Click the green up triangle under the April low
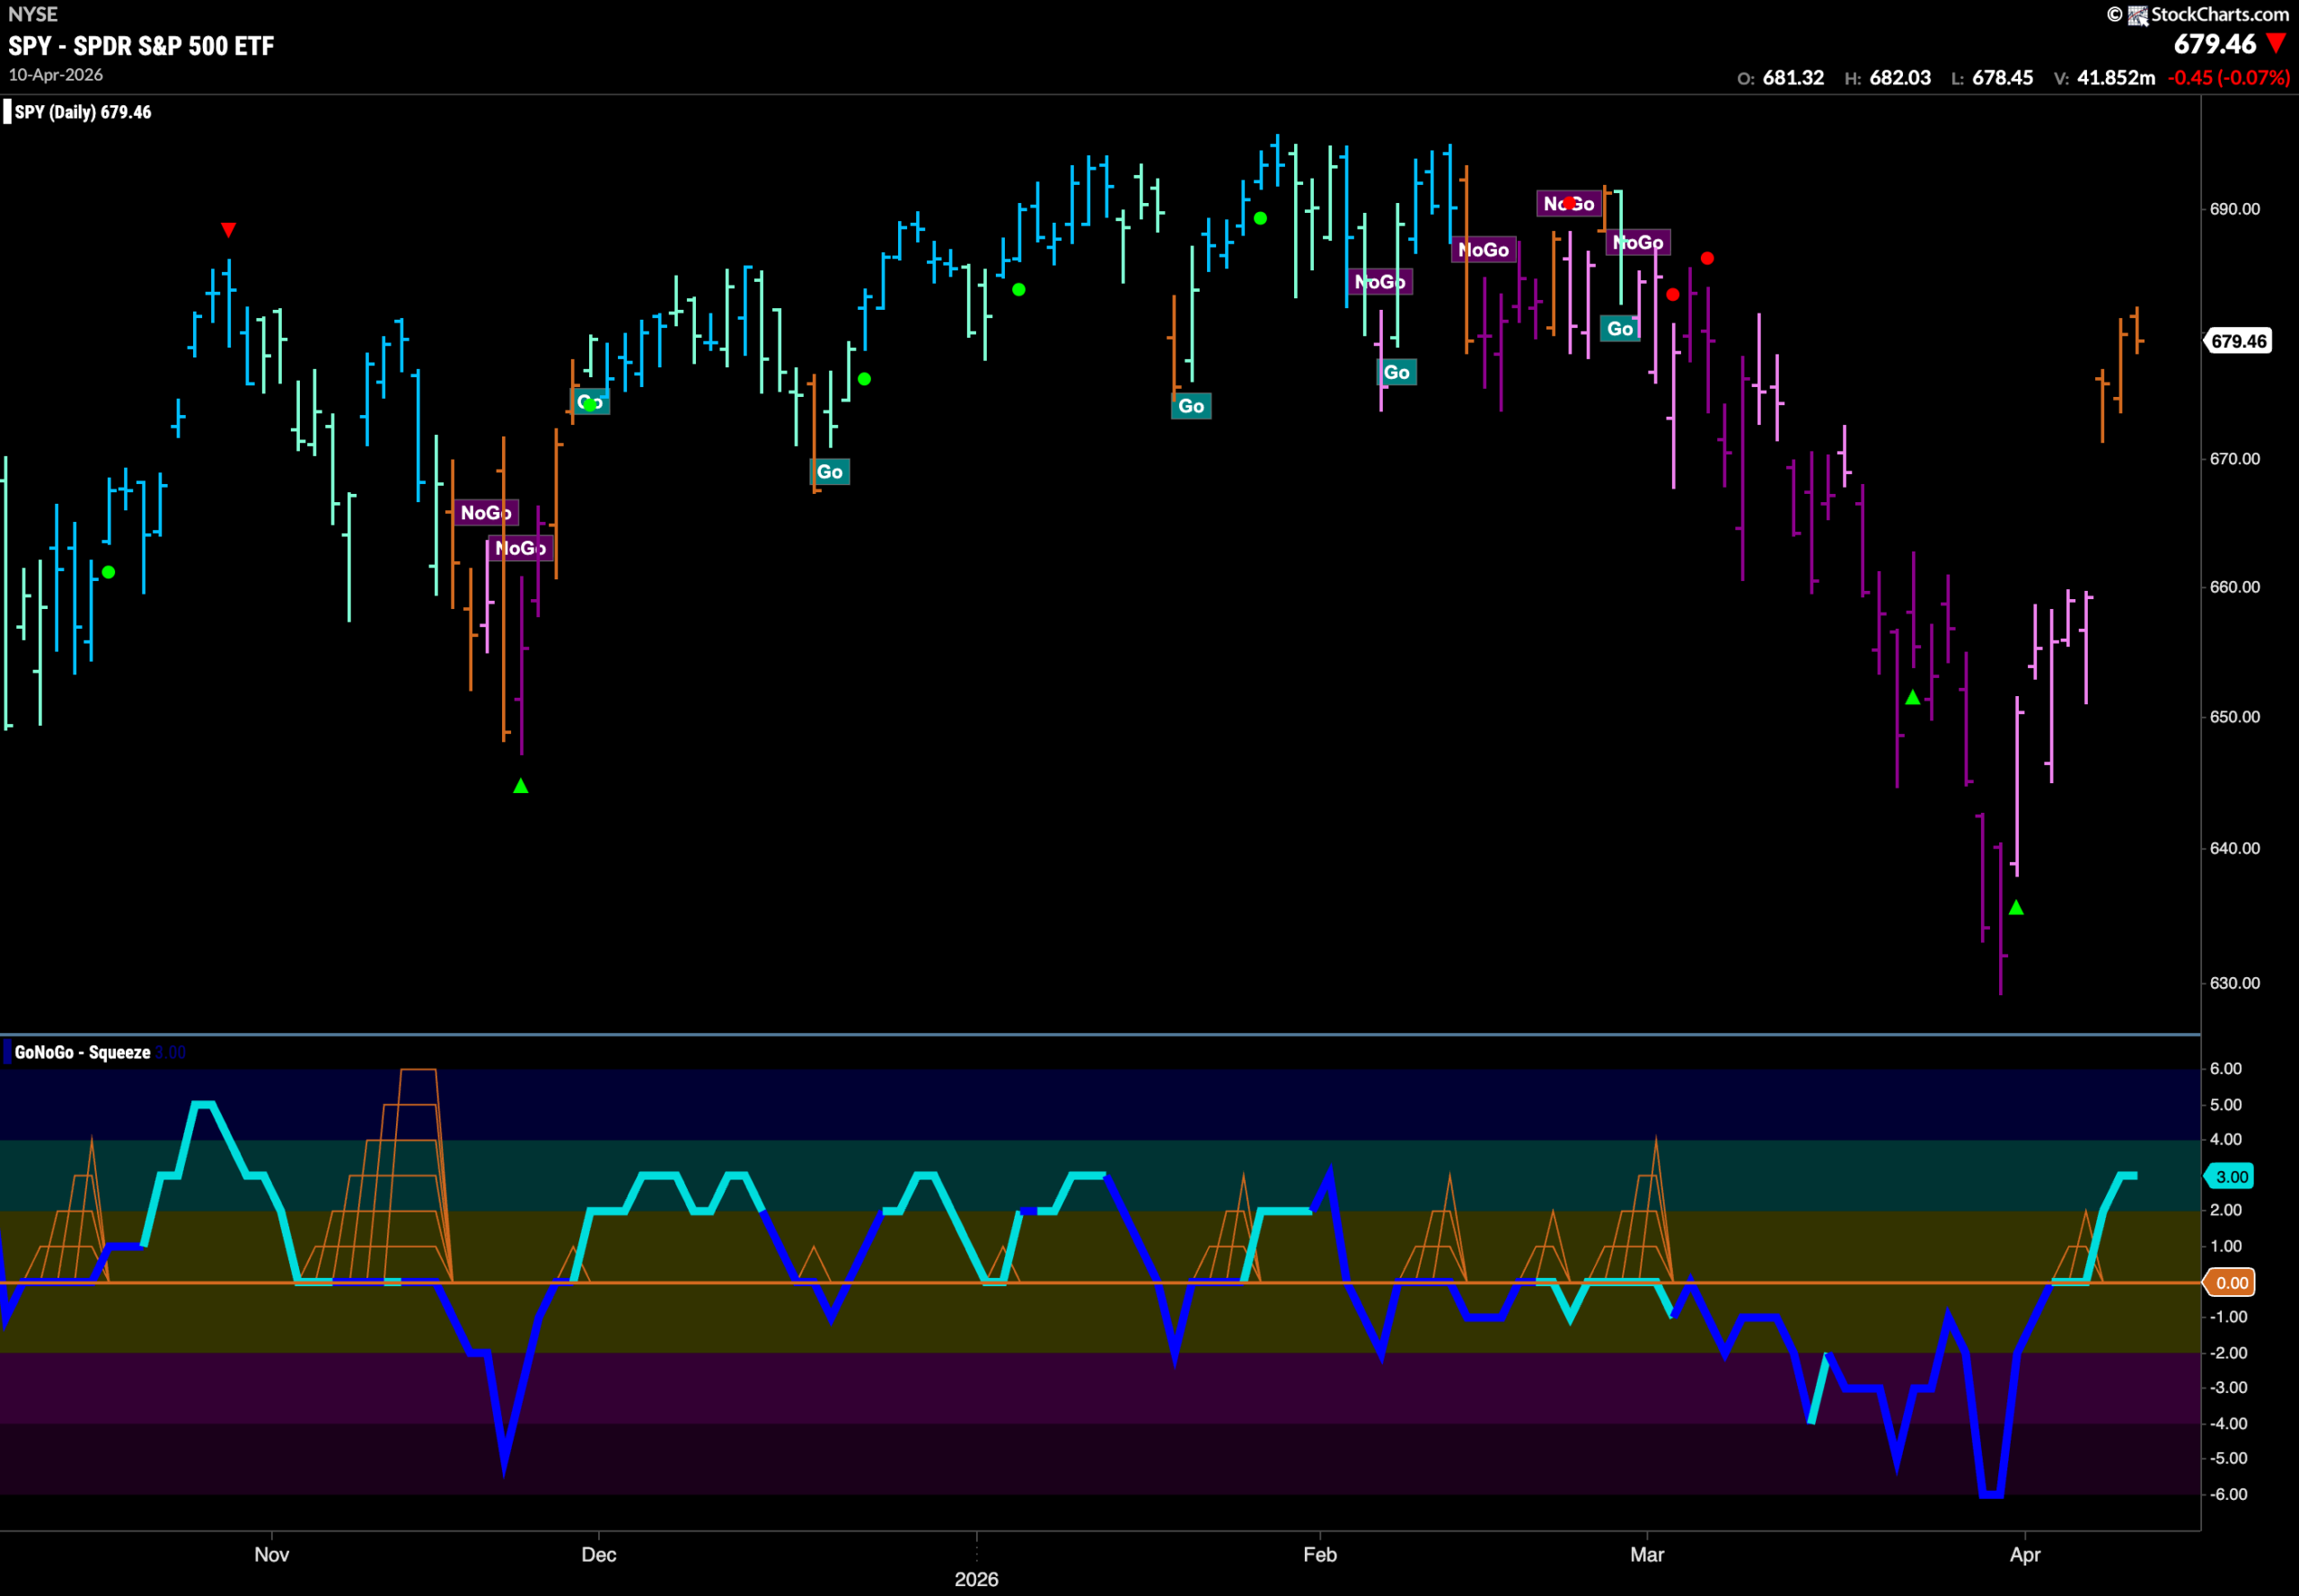This screenshot has width=2299, height=1596. pyautogui.click(x=2016, y=907)
